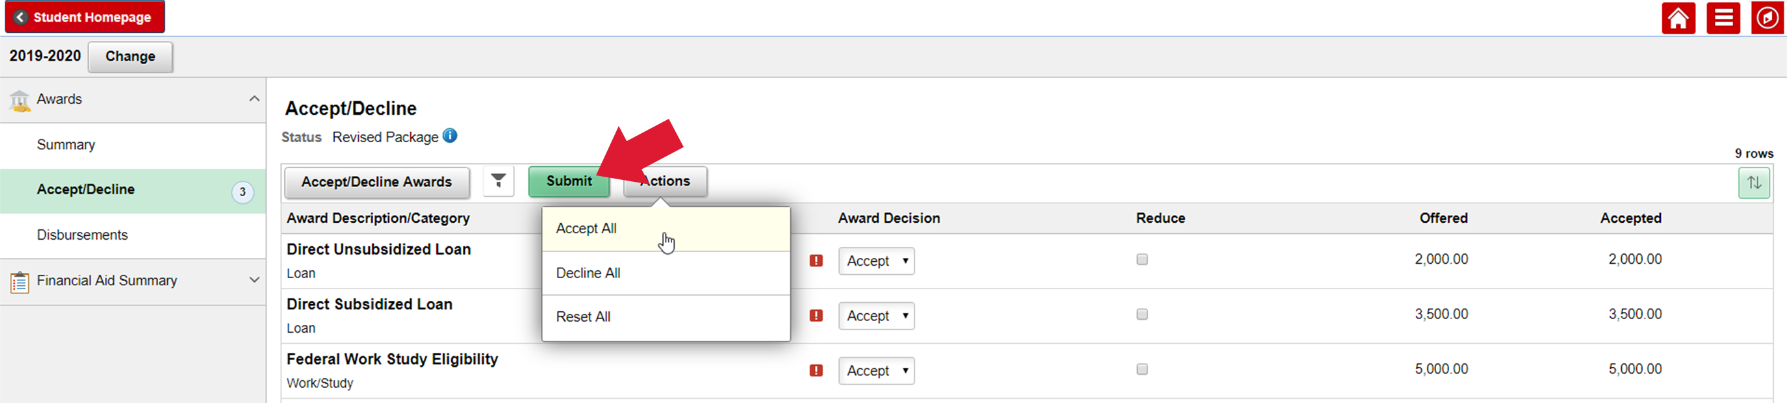Viewport: 1791px width, 403px height.
Task: Check Reduce box for Federal Work Study
Action: 1142,370
